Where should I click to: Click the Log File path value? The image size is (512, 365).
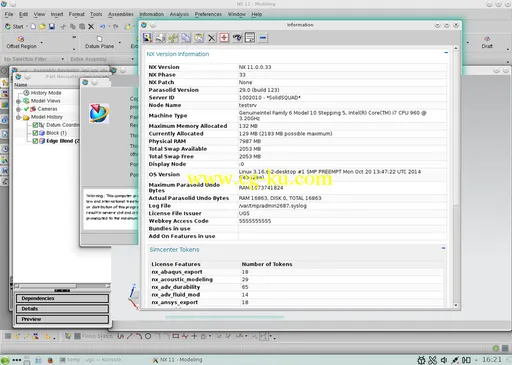coord(273,206)
